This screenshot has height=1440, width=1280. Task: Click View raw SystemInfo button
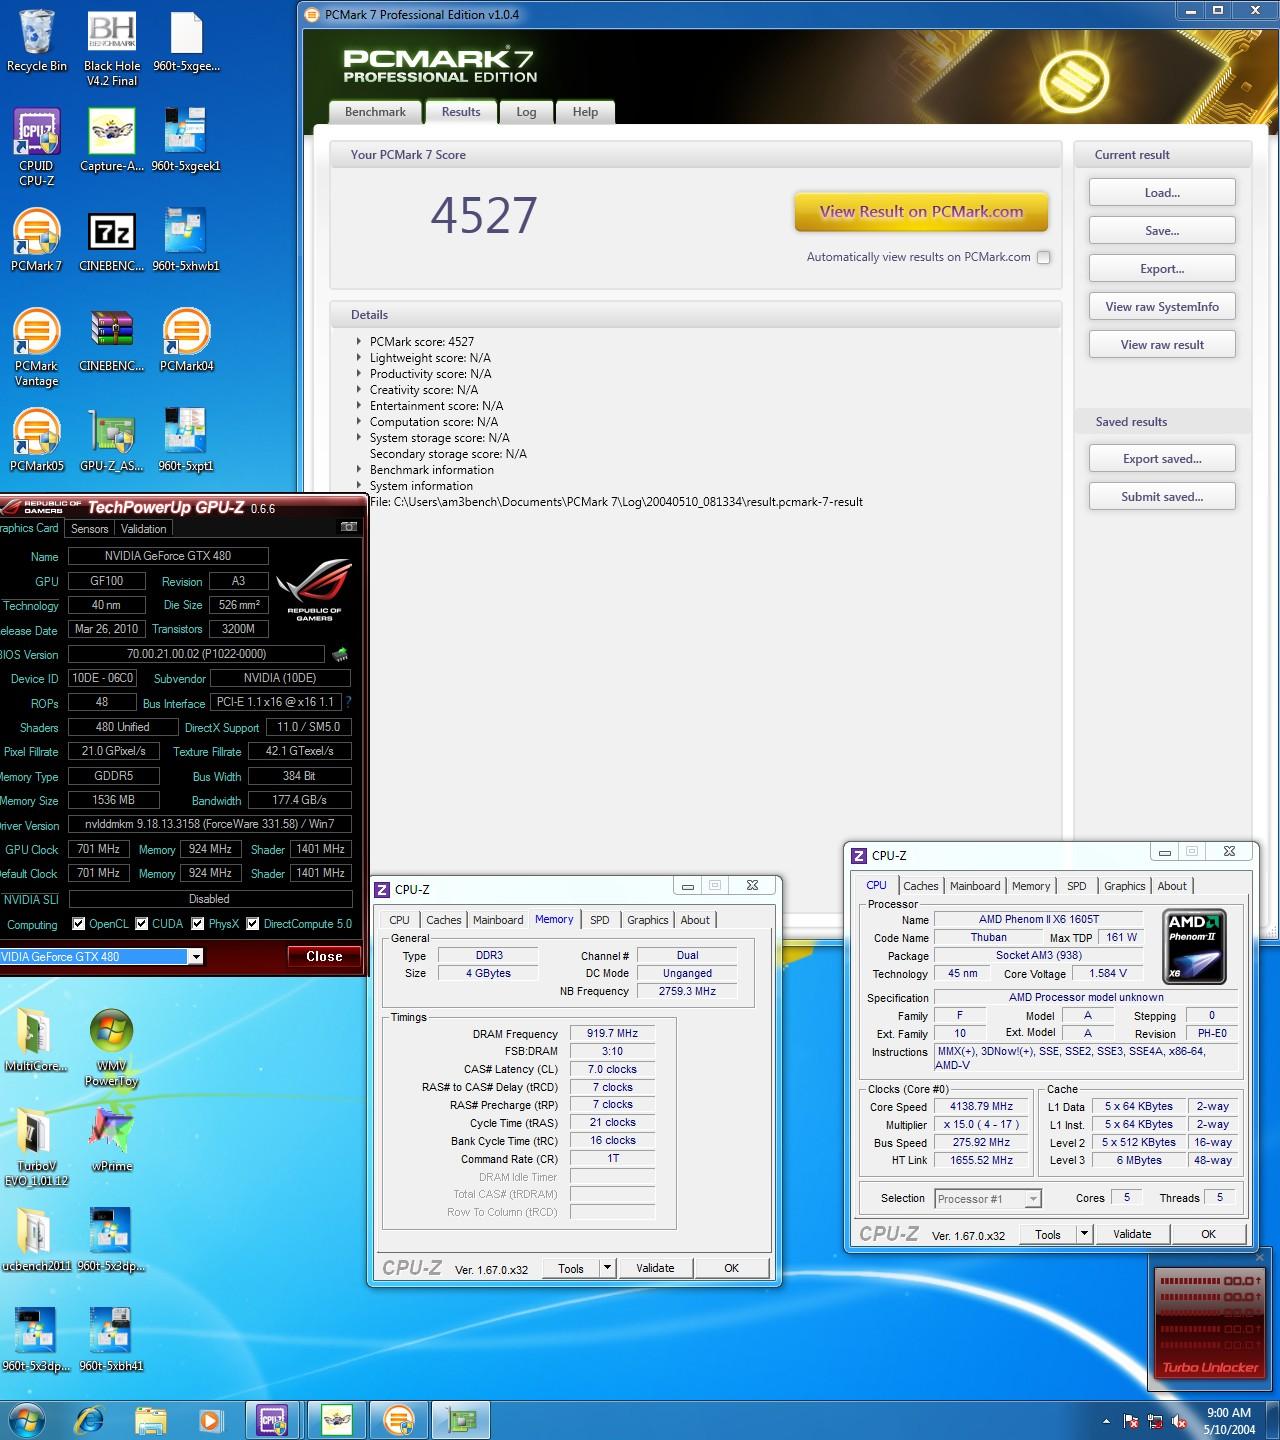point(1162,306)
